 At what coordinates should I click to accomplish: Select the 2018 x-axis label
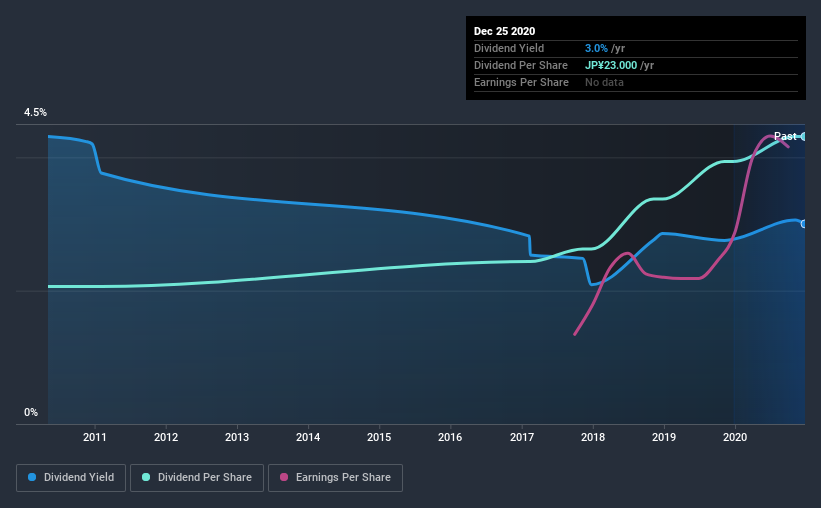593,437
